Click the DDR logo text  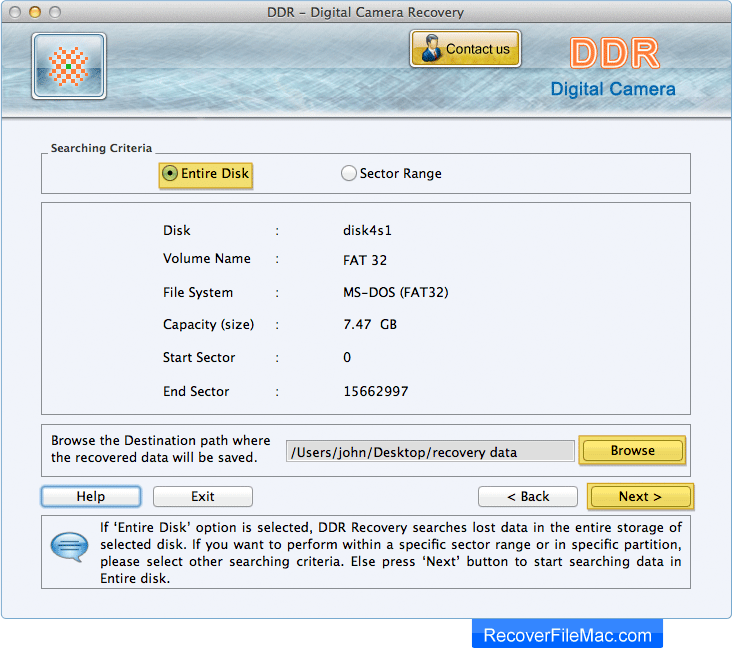614,53
